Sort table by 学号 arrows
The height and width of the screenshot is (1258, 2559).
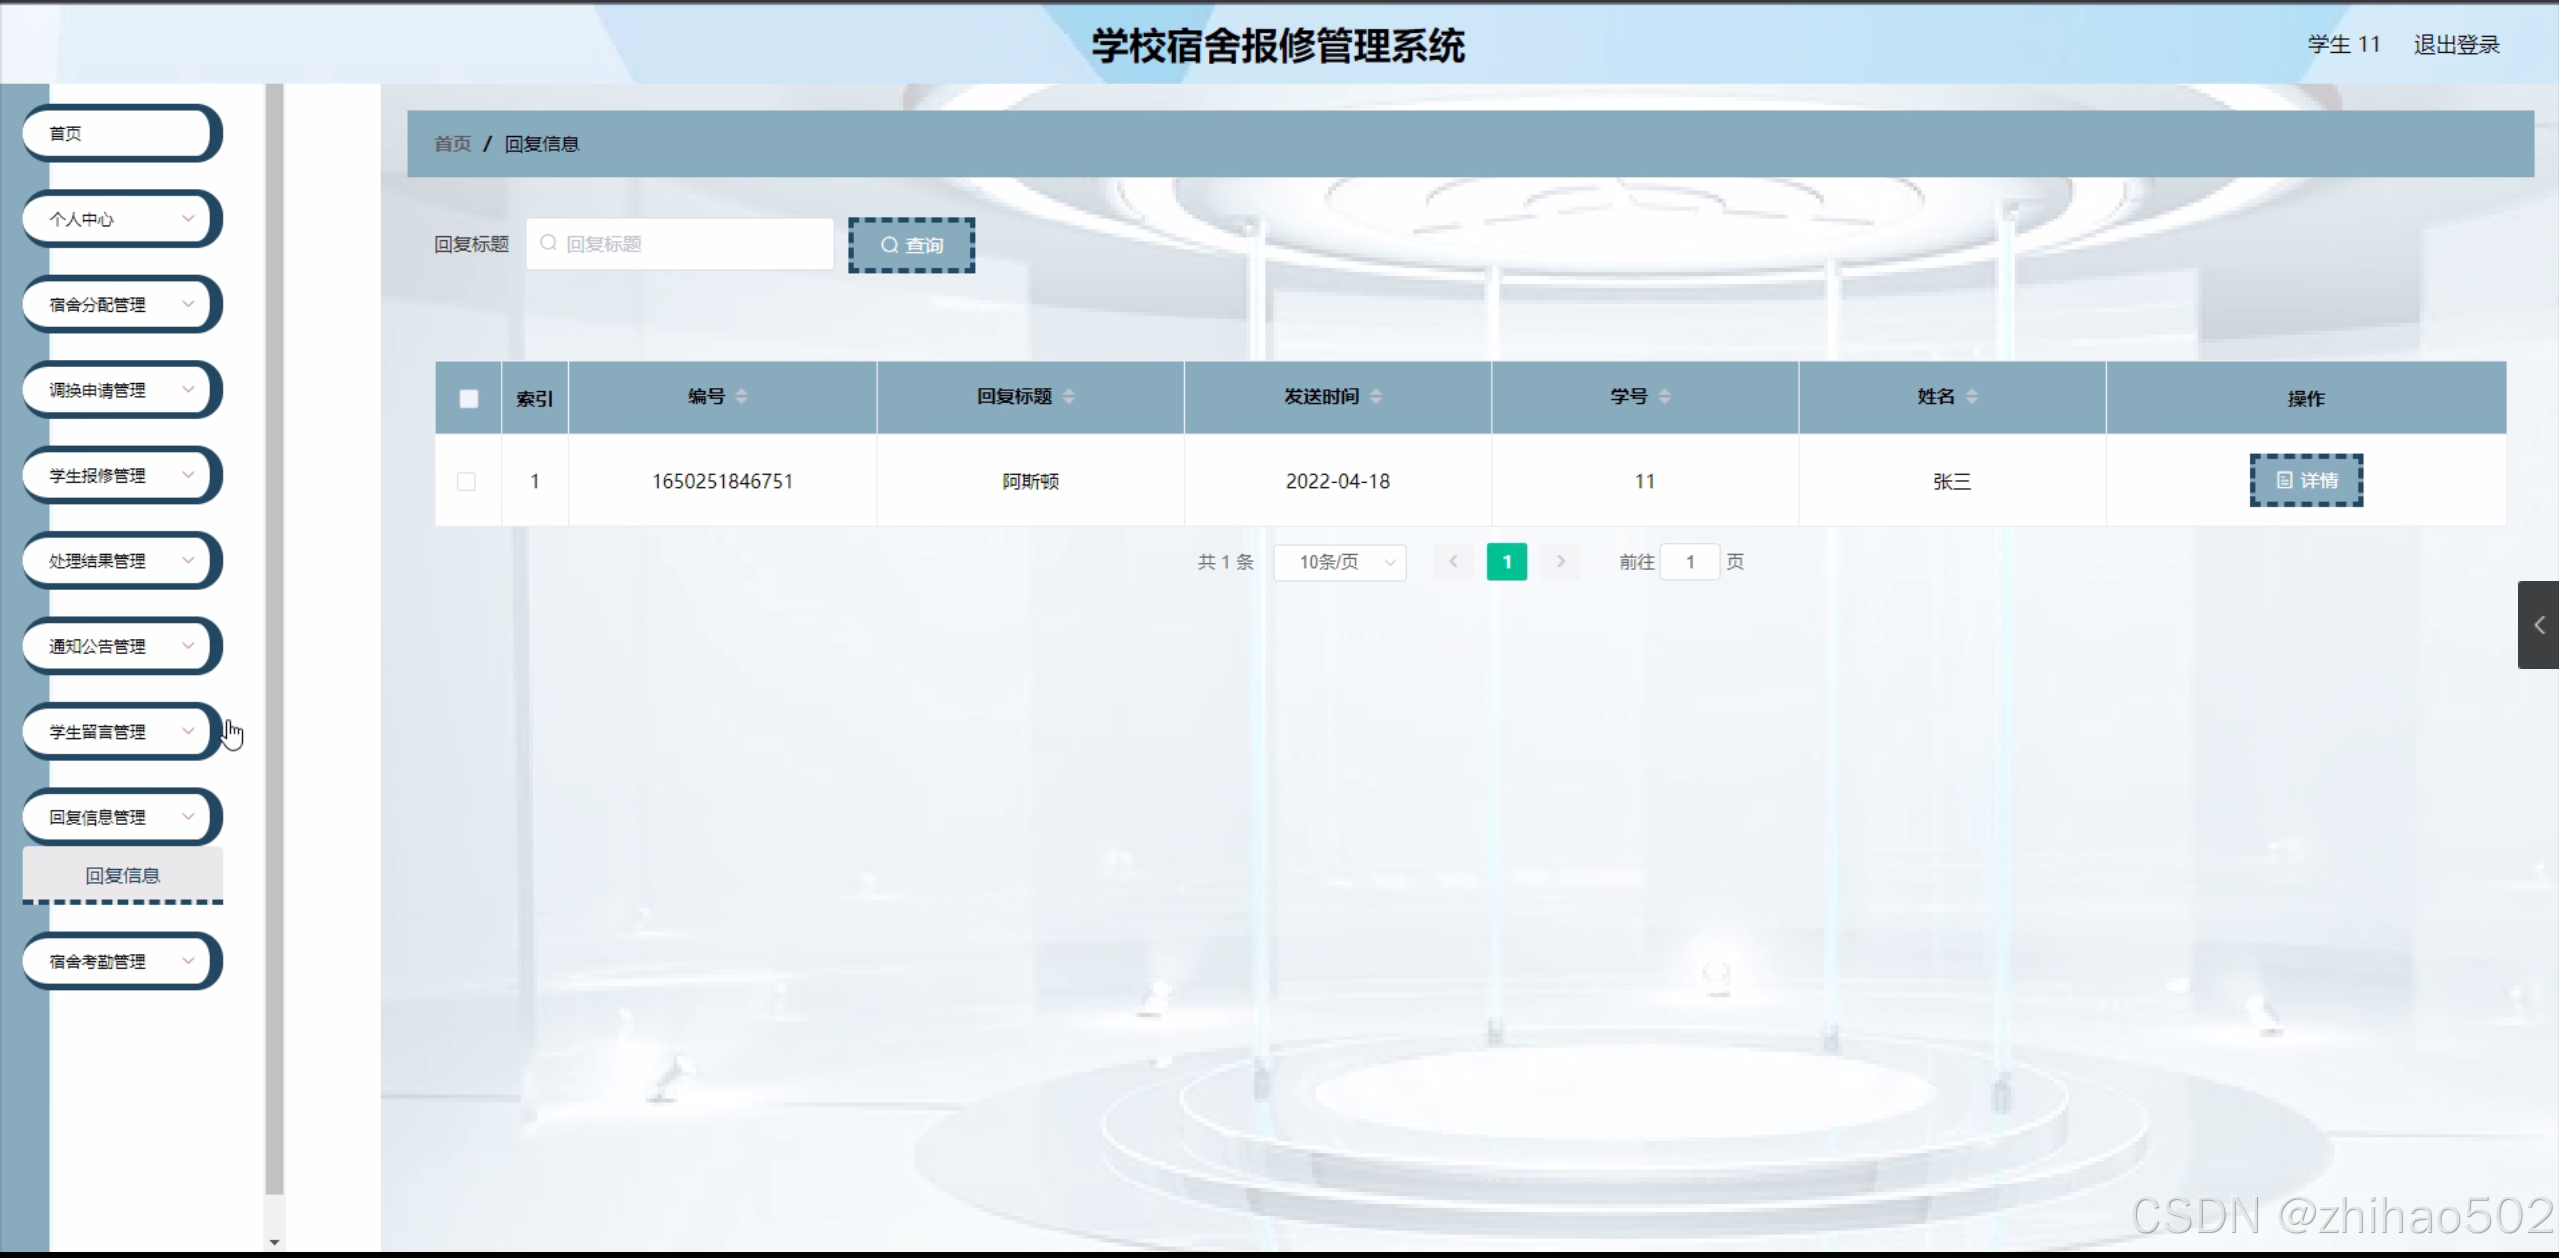point(1664,397)
